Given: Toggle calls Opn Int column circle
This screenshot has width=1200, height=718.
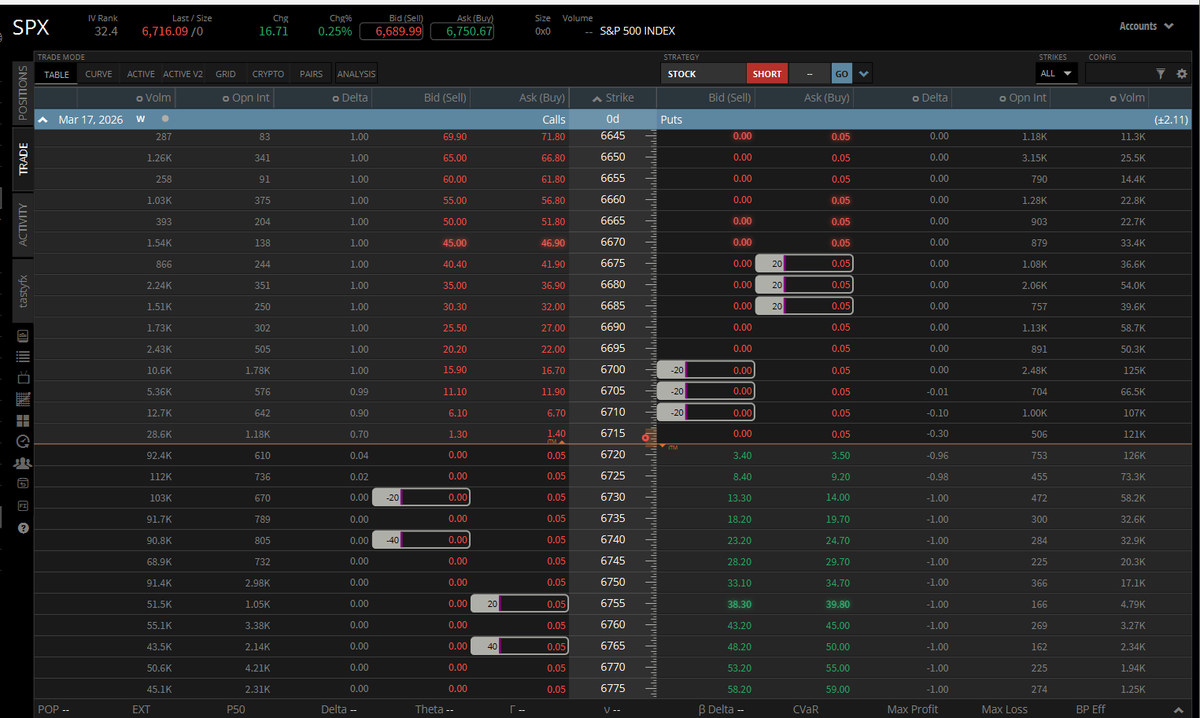Looking at the screenshot, I should [x=225, y=98].
